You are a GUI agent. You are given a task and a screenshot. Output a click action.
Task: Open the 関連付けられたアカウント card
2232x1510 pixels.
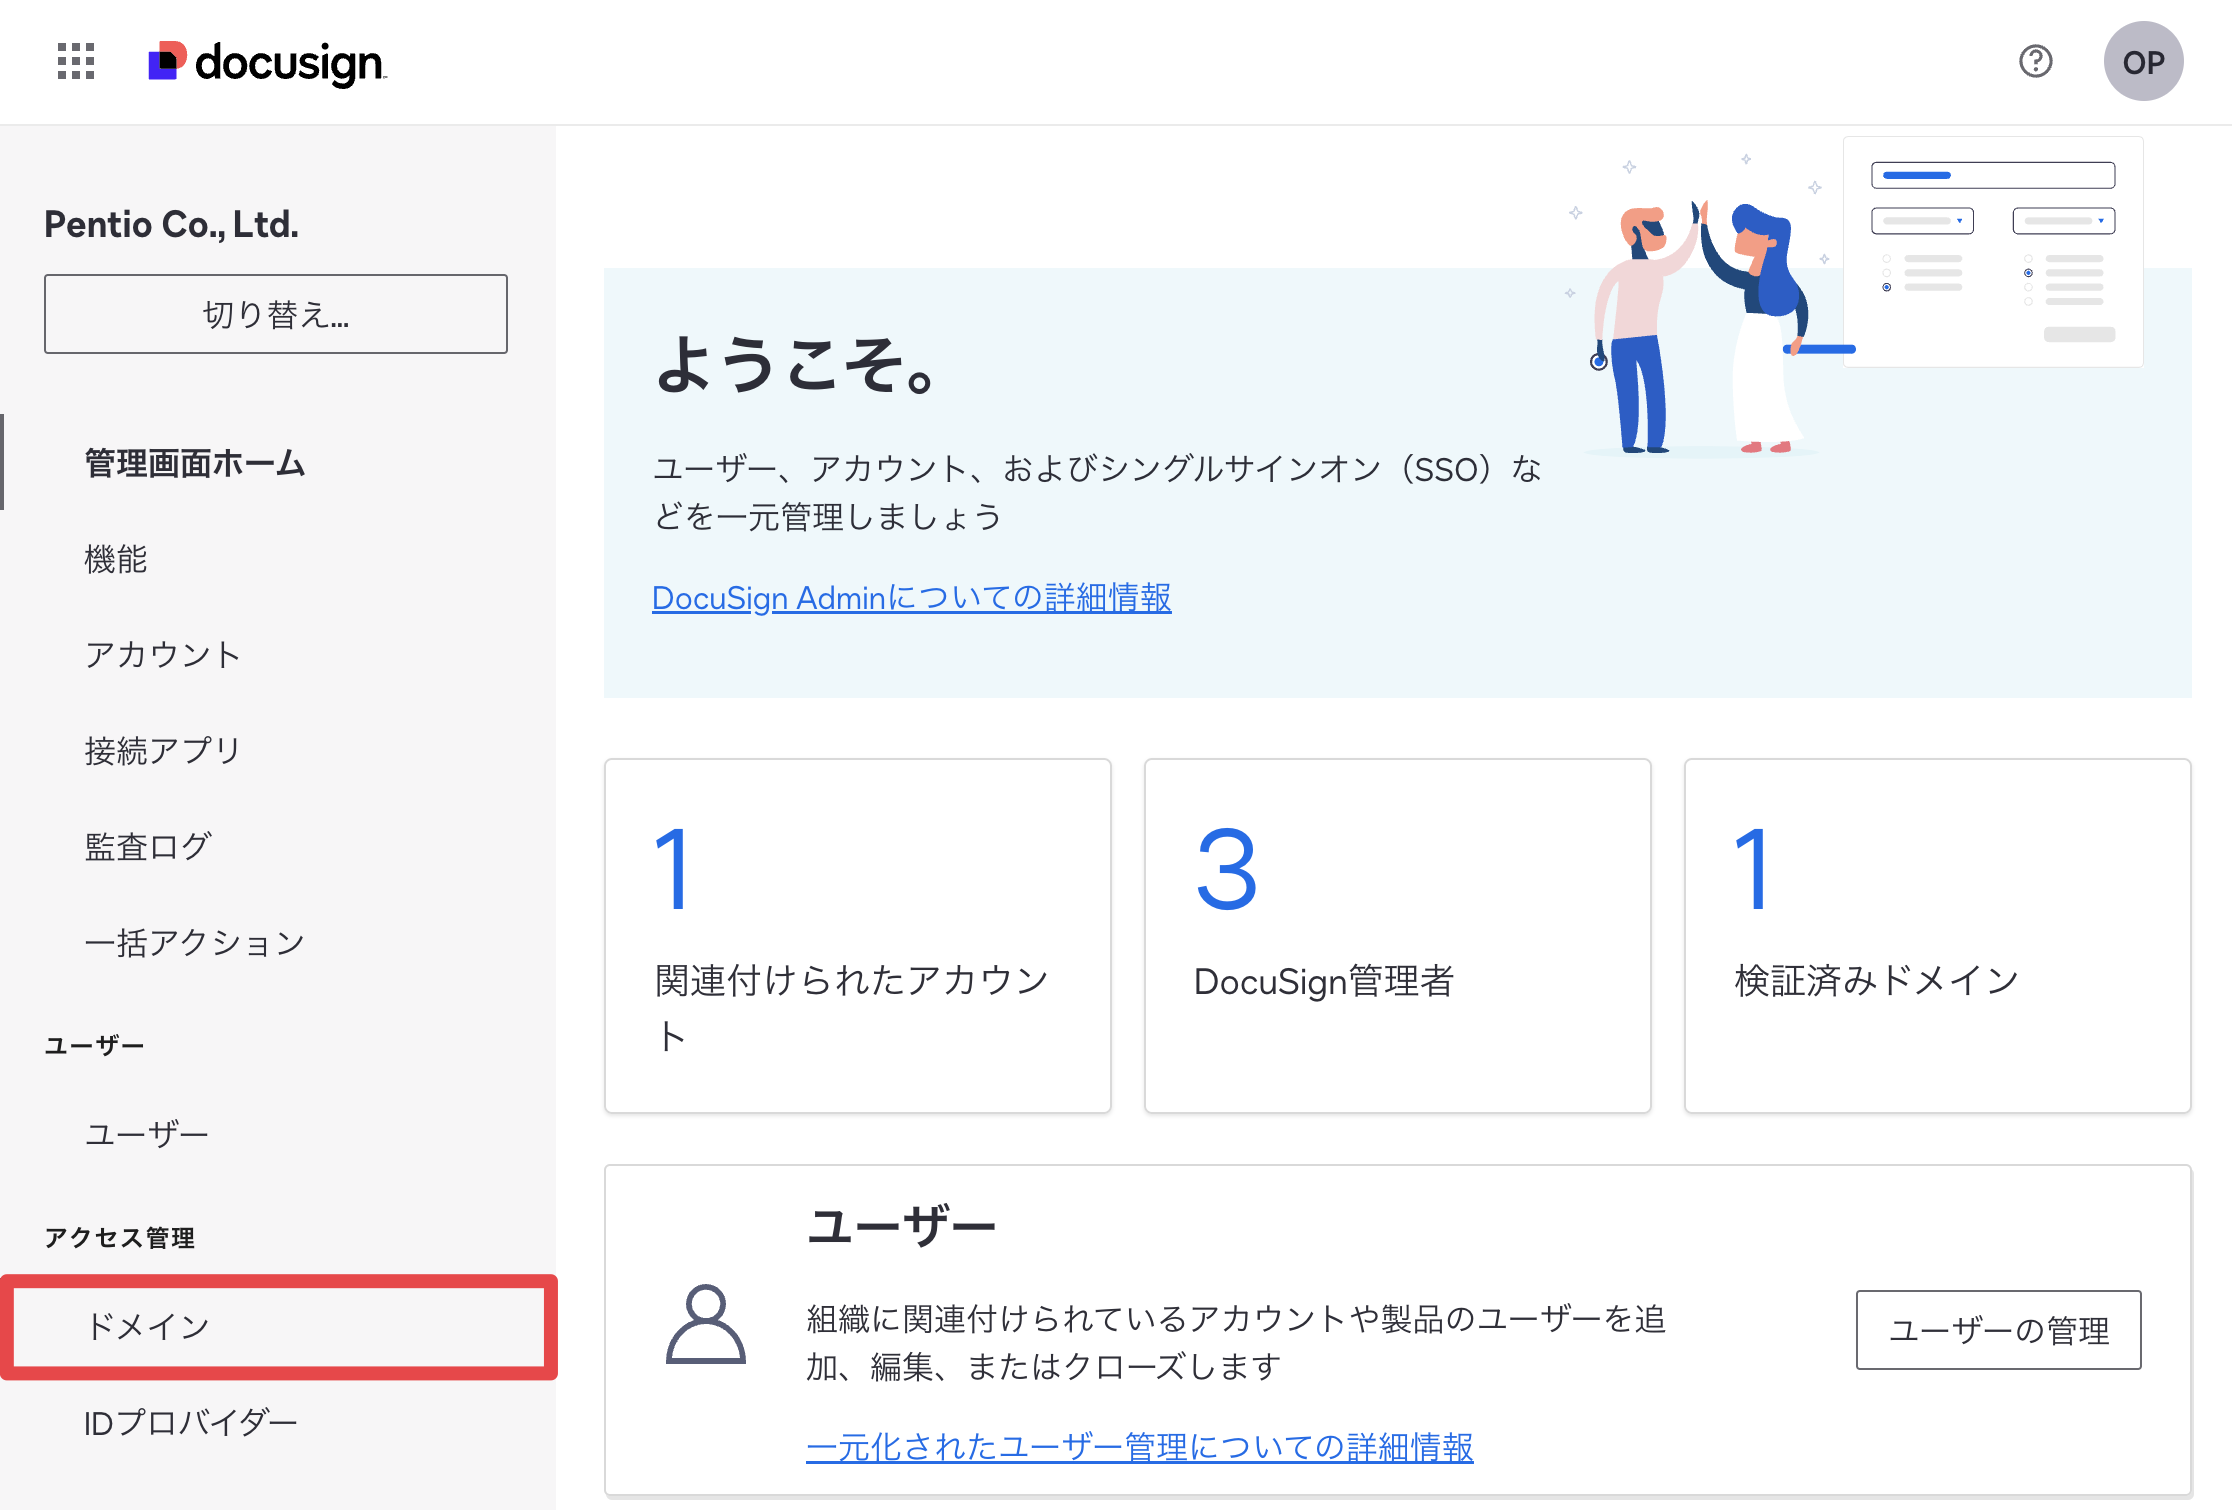858,935
